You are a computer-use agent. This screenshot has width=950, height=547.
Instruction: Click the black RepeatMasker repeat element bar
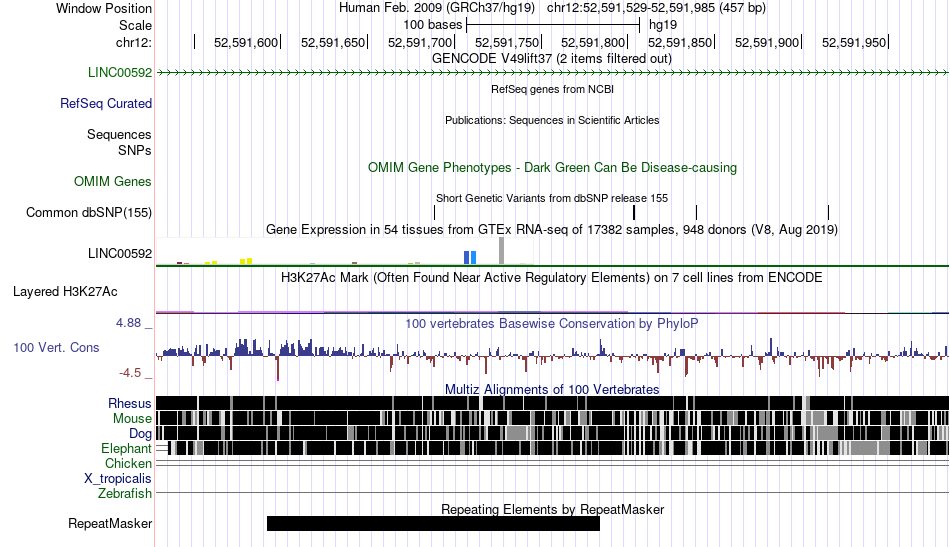click(x=433, y=523)
